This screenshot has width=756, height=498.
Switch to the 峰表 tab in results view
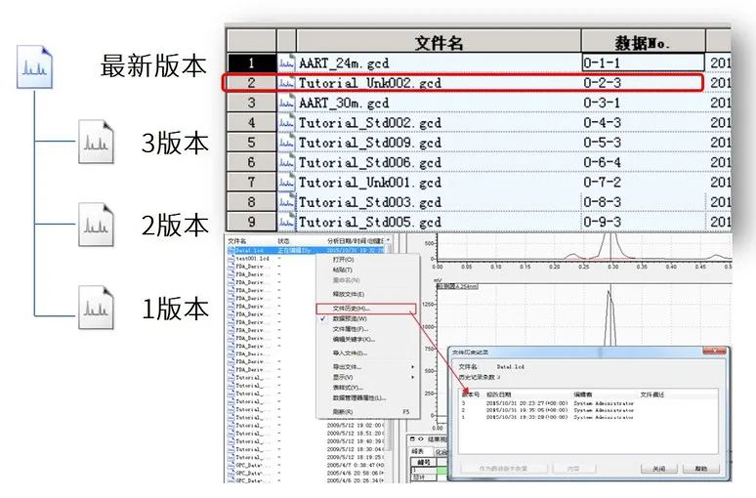418,452
